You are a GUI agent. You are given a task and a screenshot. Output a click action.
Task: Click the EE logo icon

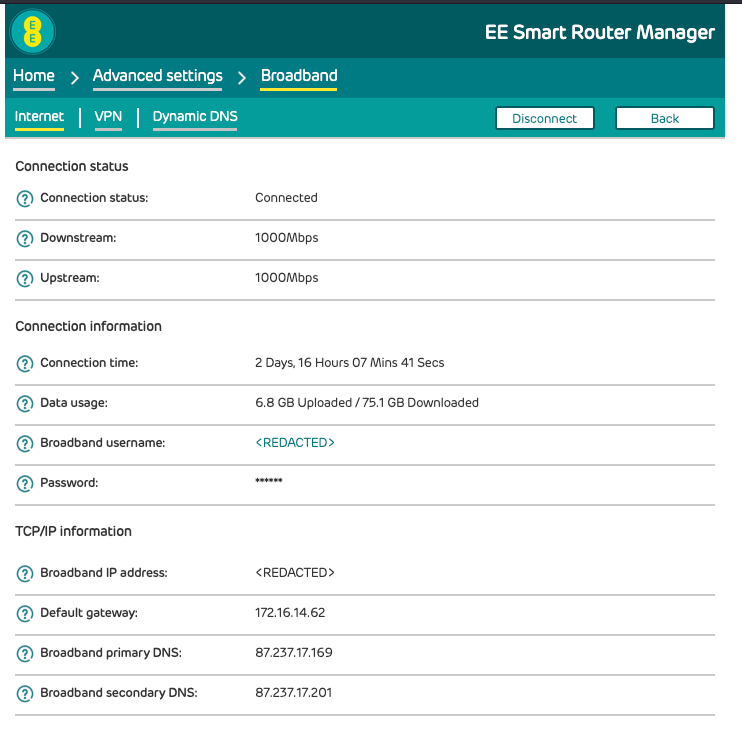[x=33, y=32]
